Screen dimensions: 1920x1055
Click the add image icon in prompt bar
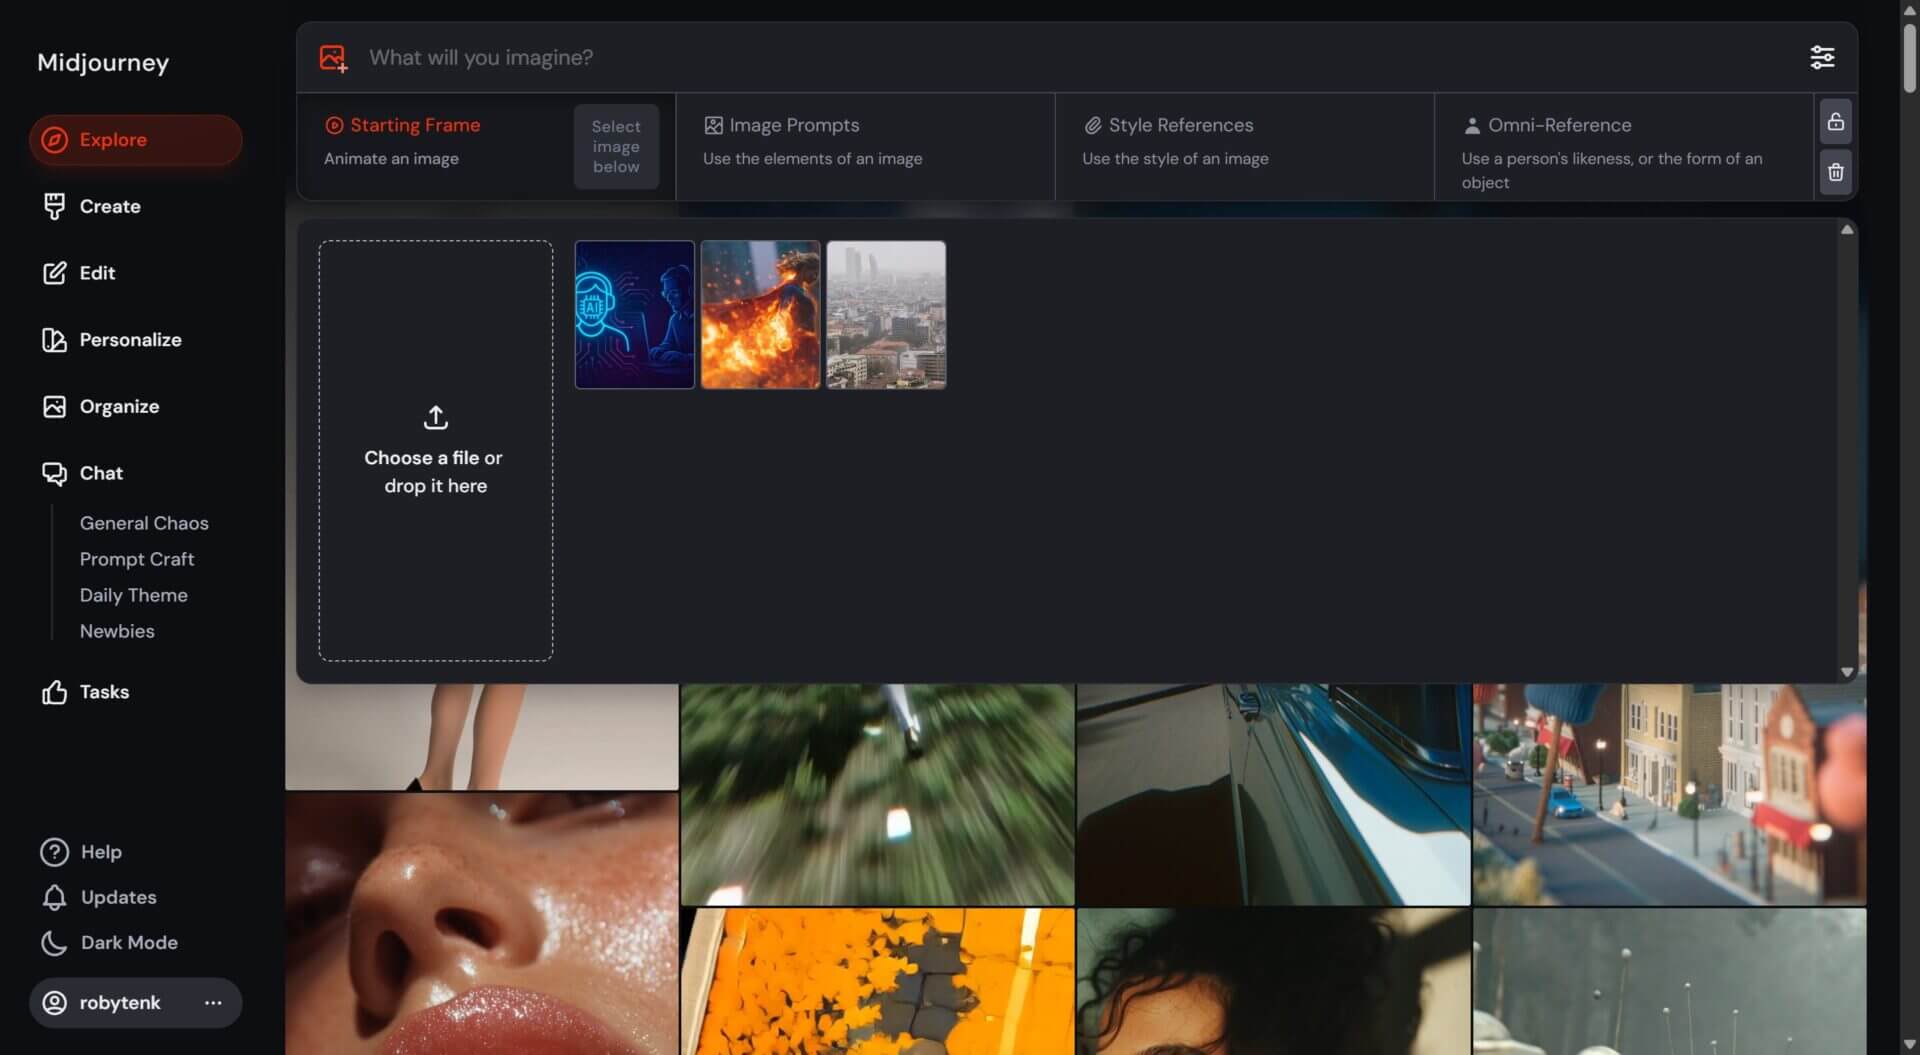point(333,58)
